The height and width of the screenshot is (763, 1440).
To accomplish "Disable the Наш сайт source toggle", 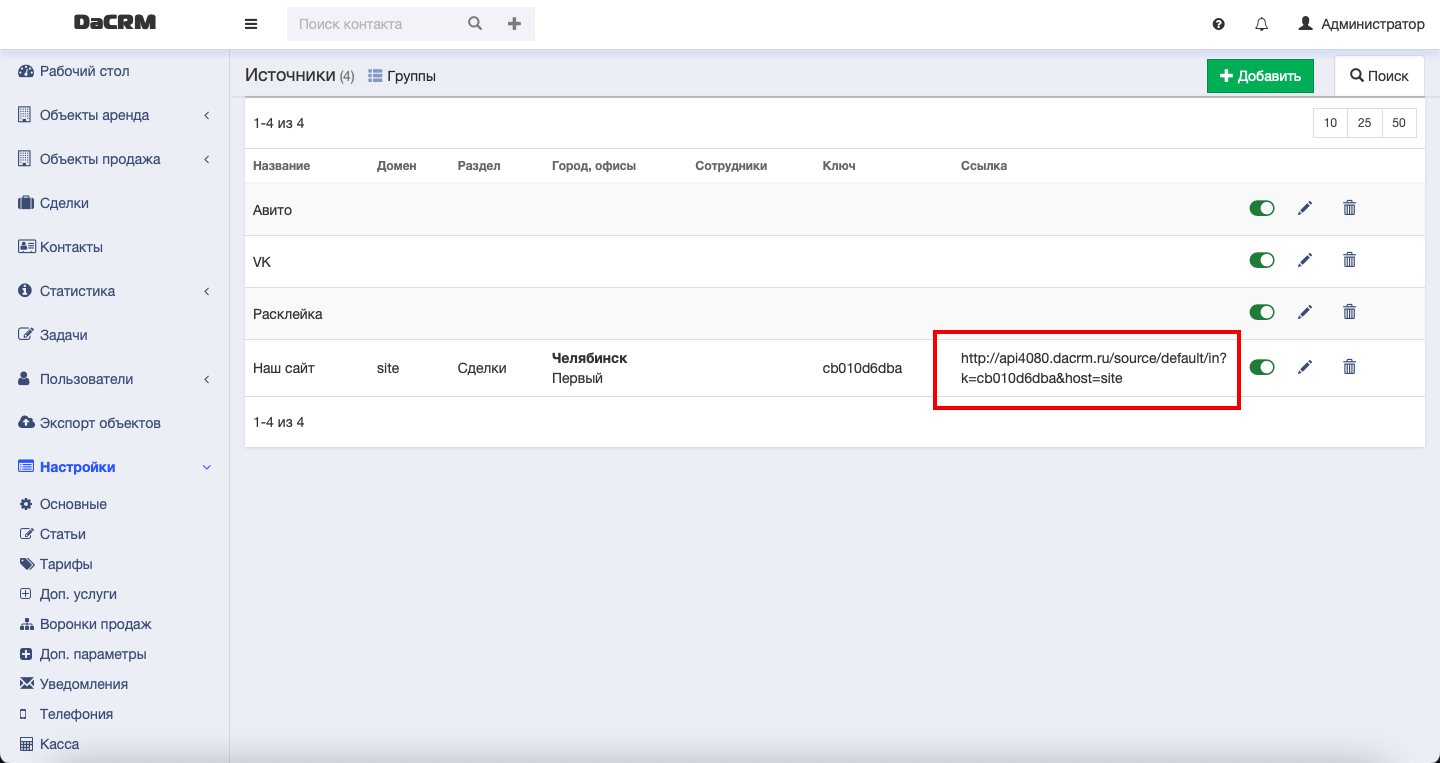I will 1262,367.
